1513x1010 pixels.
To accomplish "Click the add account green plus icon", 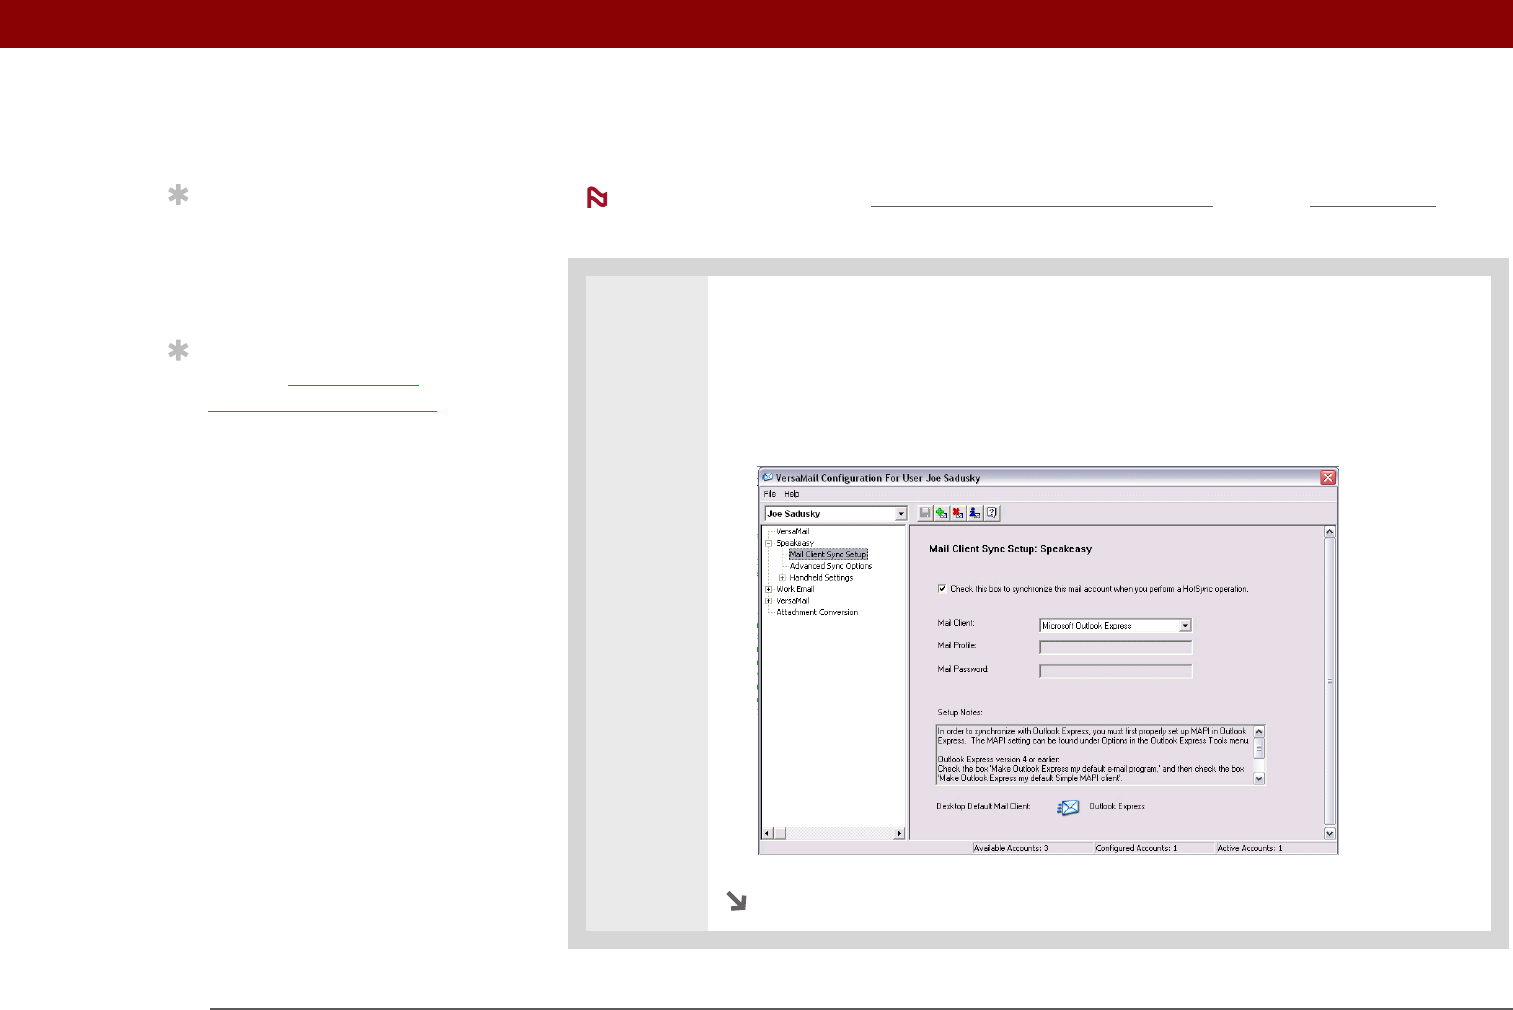I will click(942, 513).
